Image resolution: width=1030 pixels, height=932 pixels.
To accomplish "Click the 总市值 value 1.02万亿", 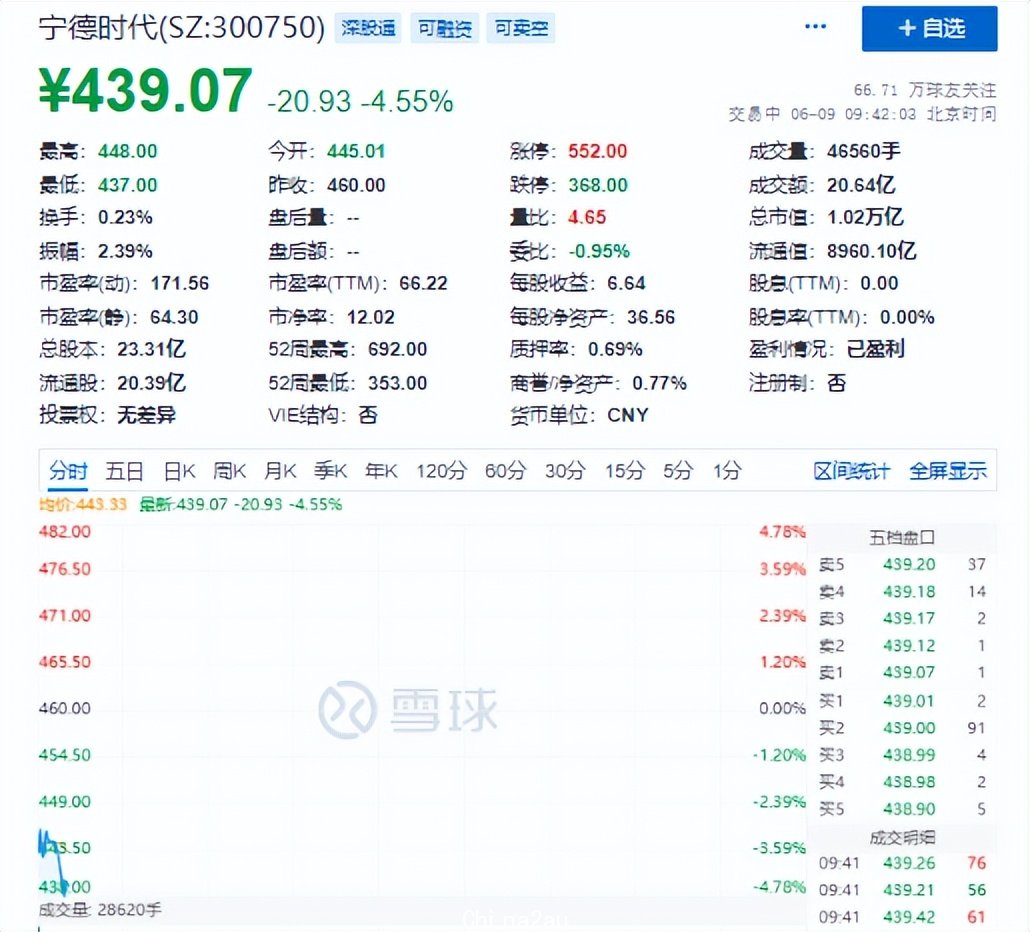I will [x=865, y=217].
